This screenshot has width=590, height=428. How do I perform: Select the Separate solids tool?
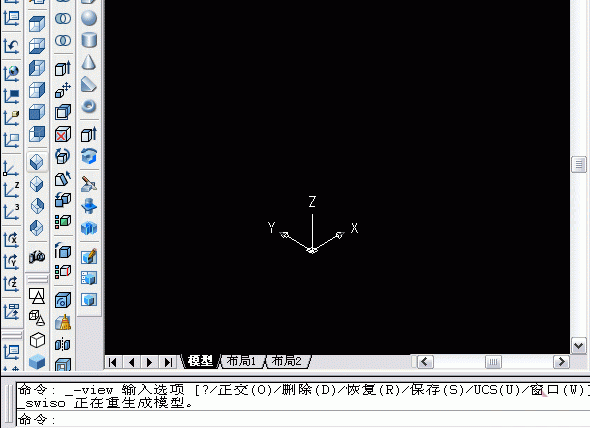coord(63,344)
